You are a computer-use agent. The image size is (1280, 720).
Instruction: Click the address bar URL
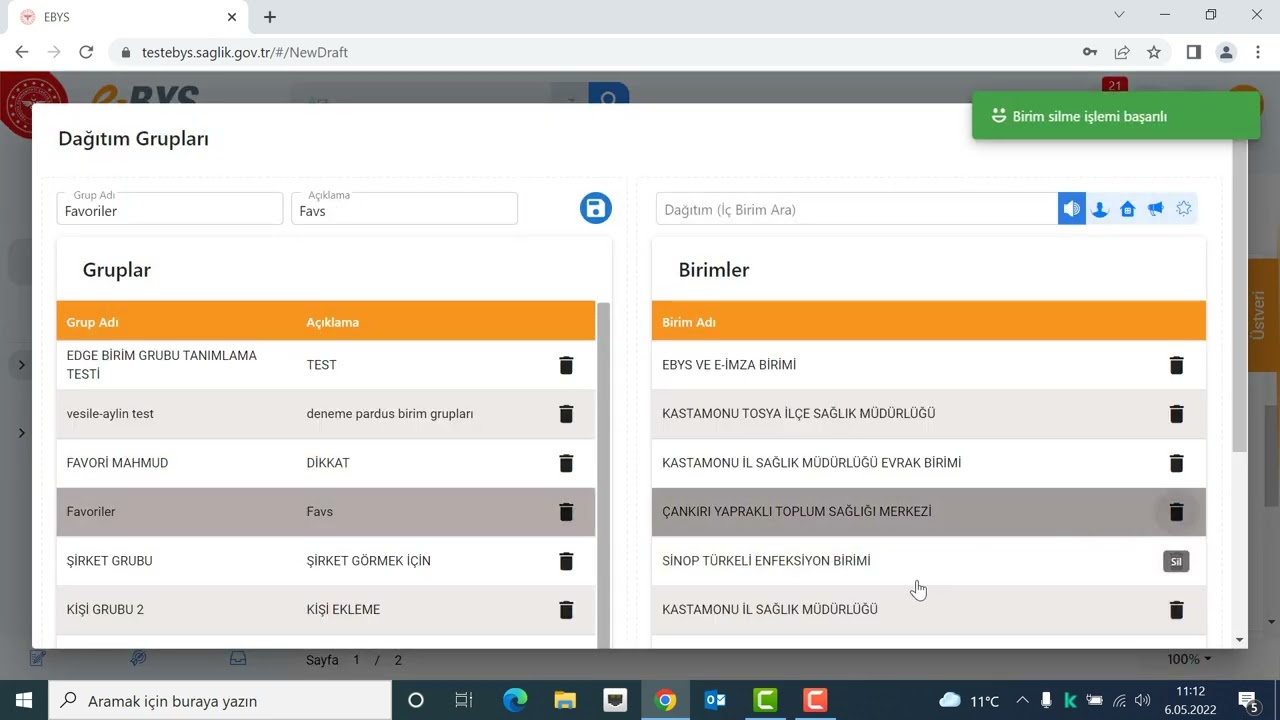[245, 52]
